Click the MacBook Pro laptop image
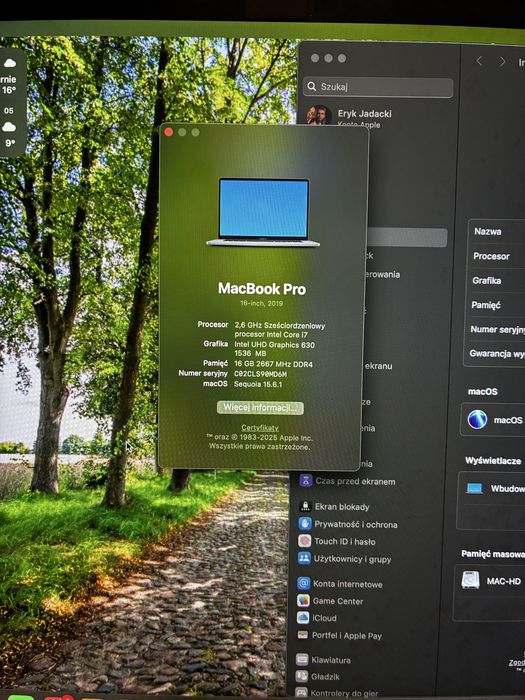 263,212
